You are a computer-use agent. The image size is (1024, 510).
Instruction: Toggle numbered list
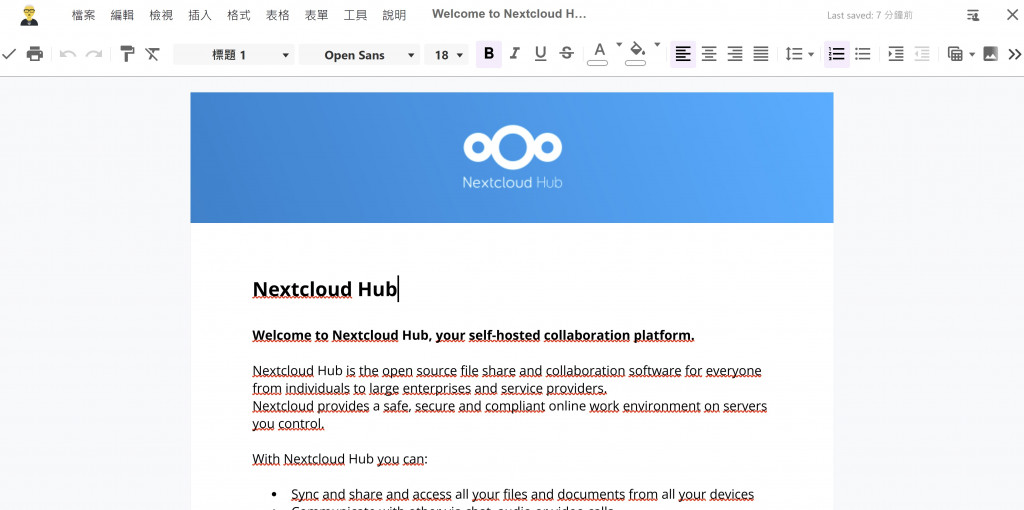coord(837,54)
